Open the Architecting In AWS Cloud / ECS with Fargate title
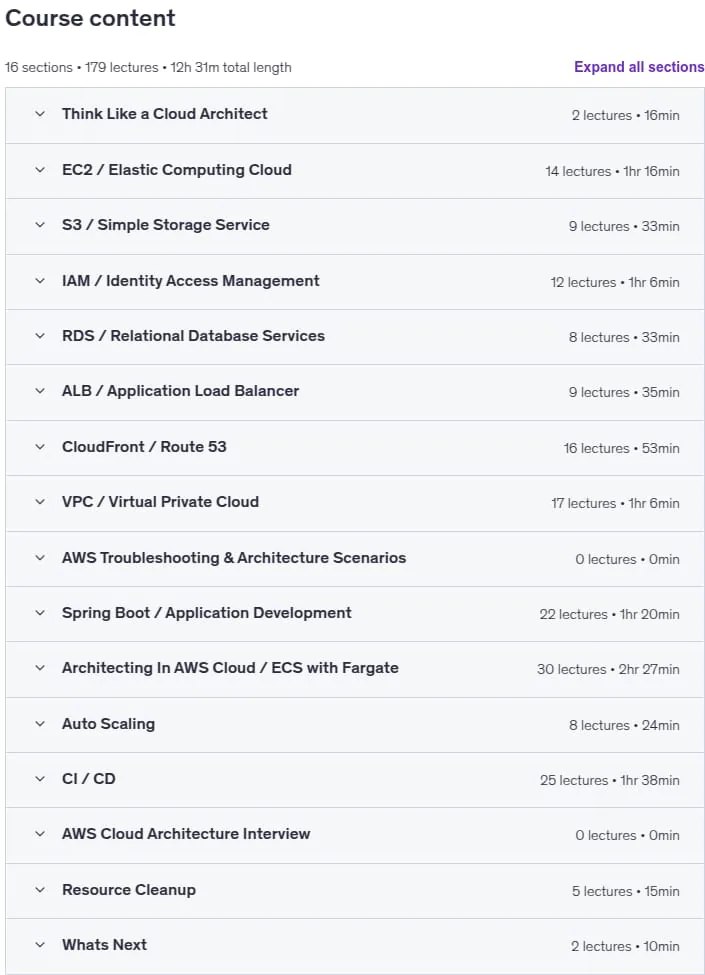The image size is (705, 975). point(230,668)
